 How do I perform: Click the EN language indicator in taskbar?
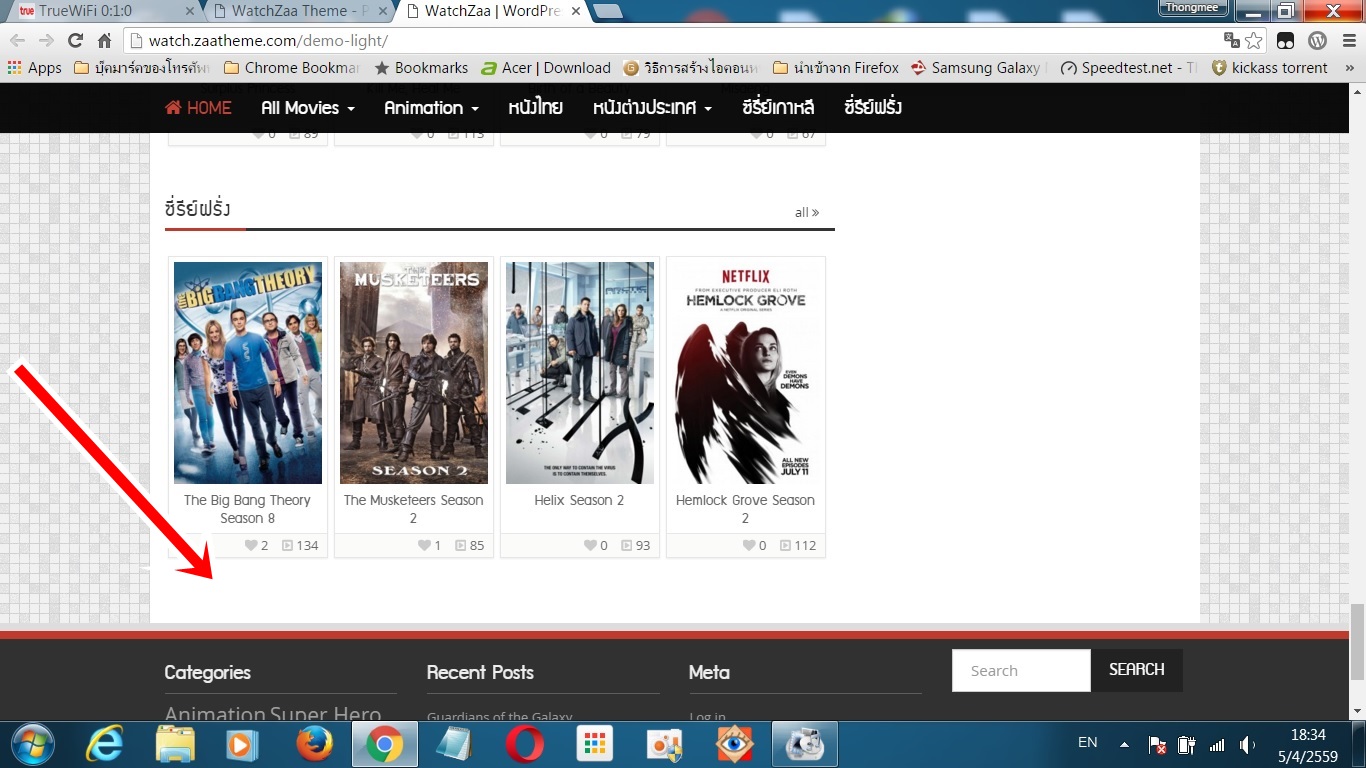pos(1087,743)
